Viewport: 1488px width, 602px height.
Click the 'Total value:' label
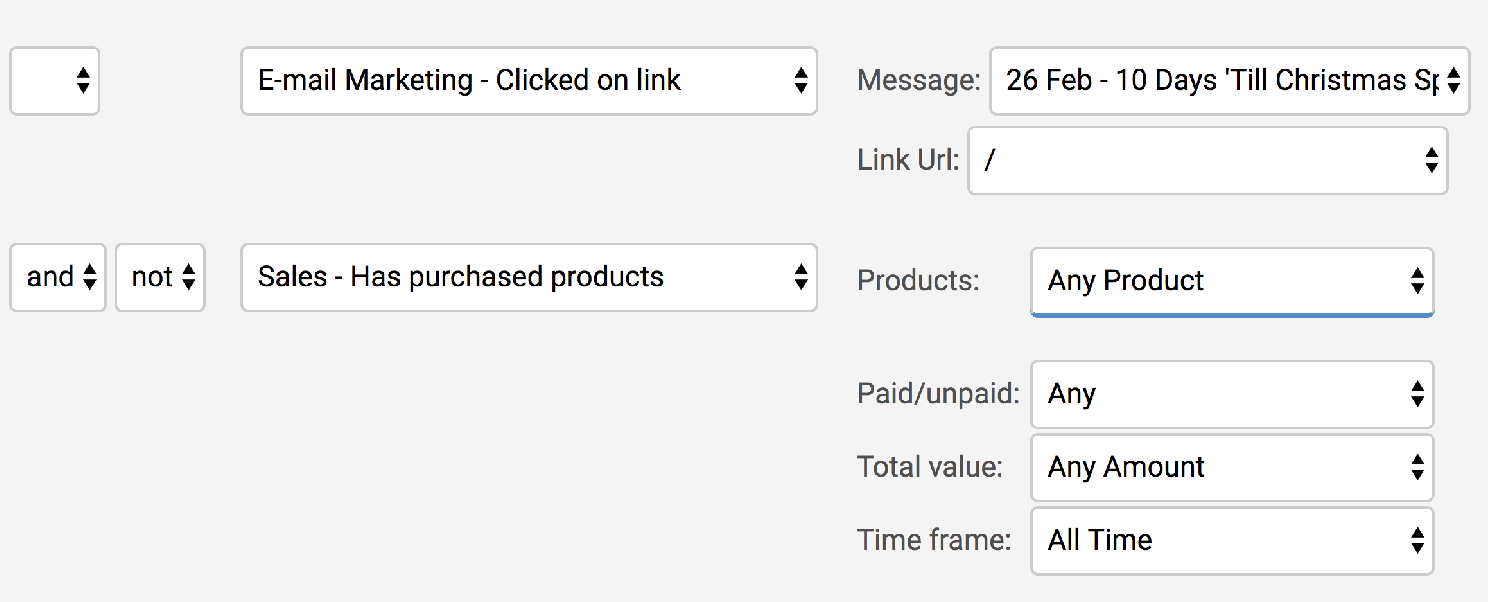[x=929, y=467]
